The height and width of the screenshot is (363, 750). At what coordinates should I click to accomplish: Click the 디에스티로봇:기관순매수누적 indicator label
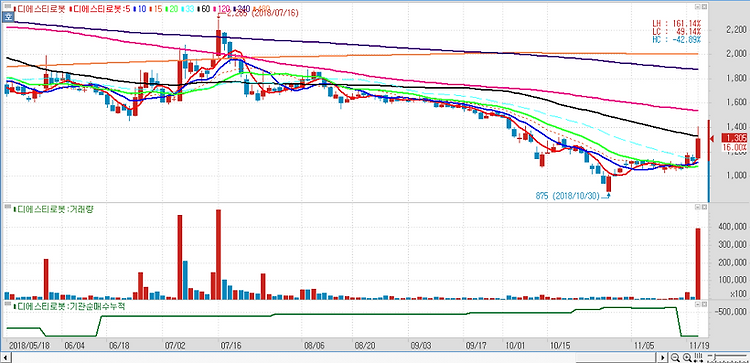pos(70,306)
